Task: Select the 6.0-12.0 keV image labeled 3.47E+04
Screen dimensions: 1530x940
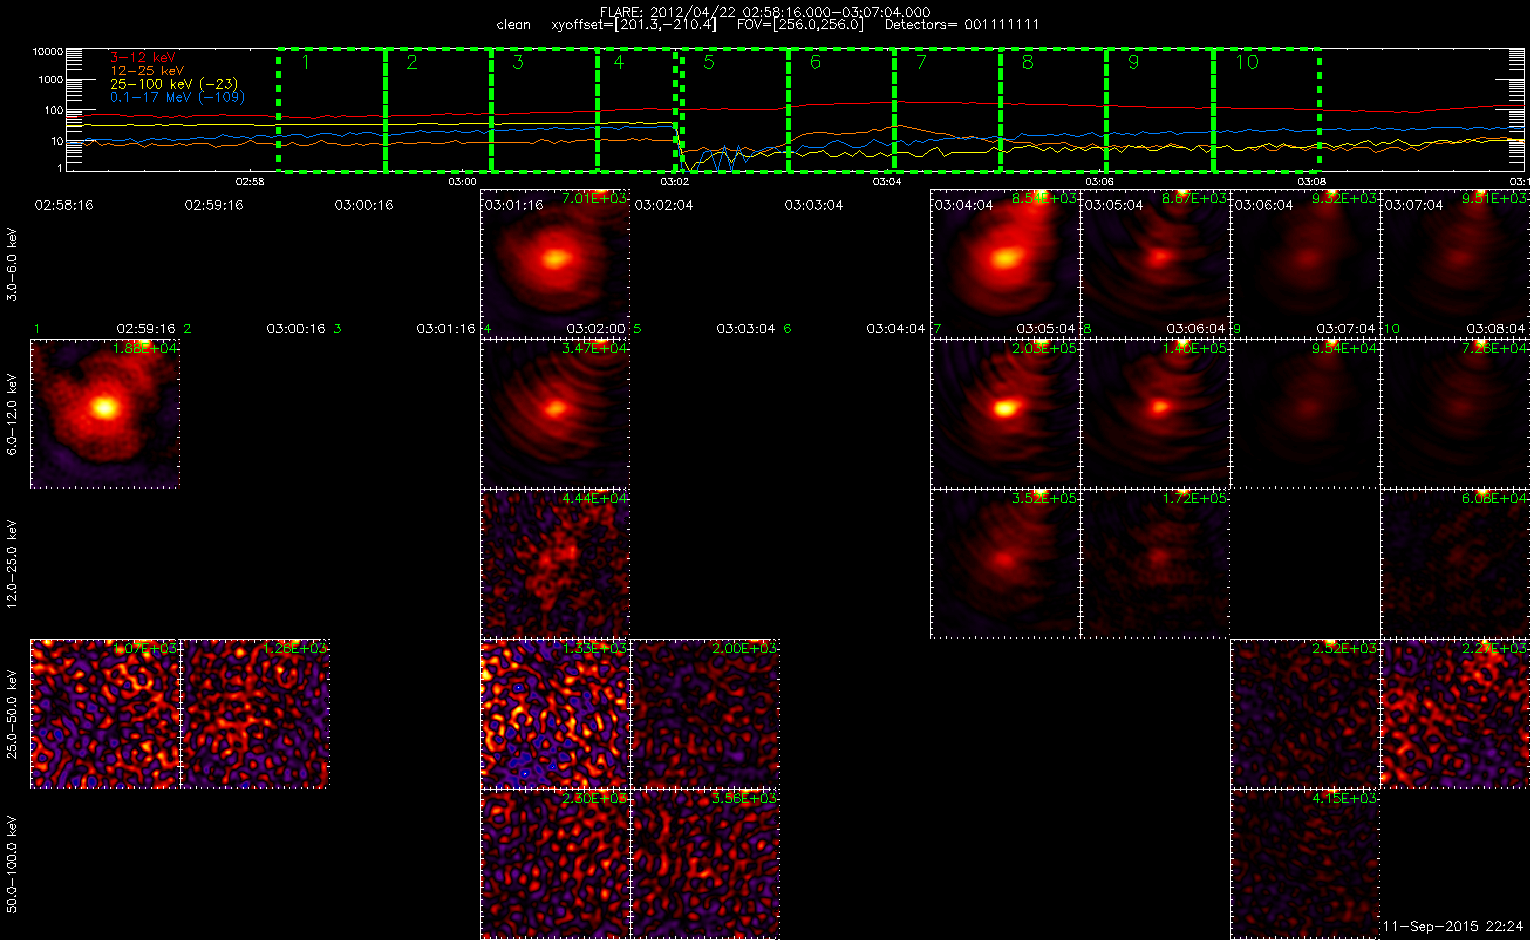Action: [x=555, y=414]
